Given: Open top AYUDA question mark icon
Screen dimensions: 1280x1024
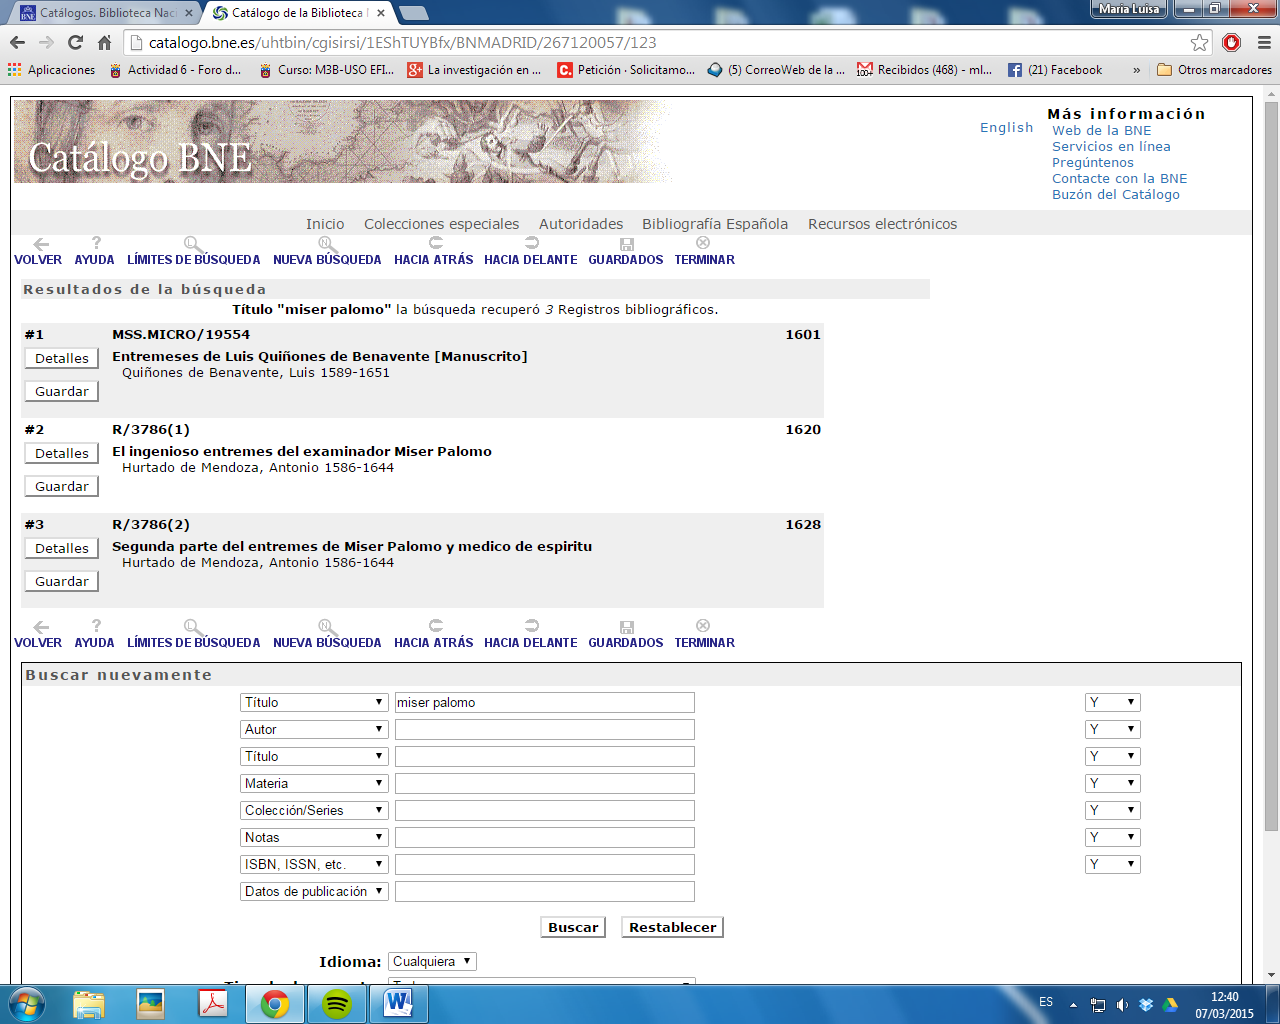Looking at the screenshot, I should 96,243.
